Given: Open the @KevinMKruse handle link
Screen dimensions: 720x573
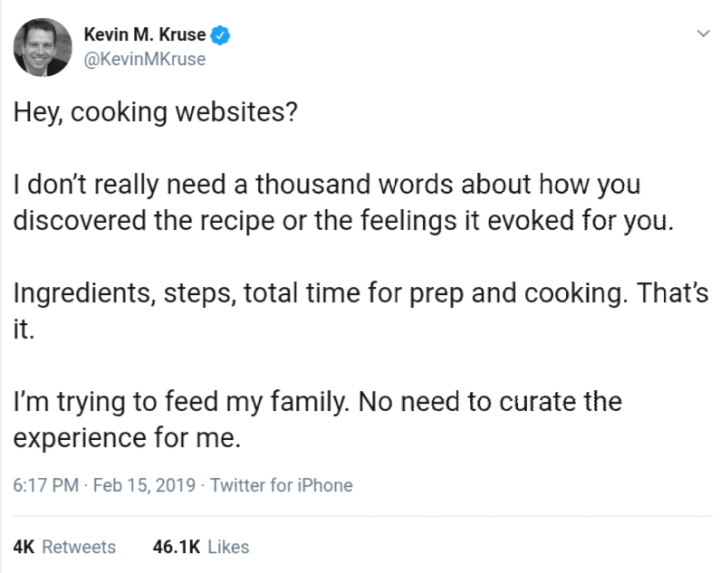Looking at the screenshot, I should tap(144, 59).
